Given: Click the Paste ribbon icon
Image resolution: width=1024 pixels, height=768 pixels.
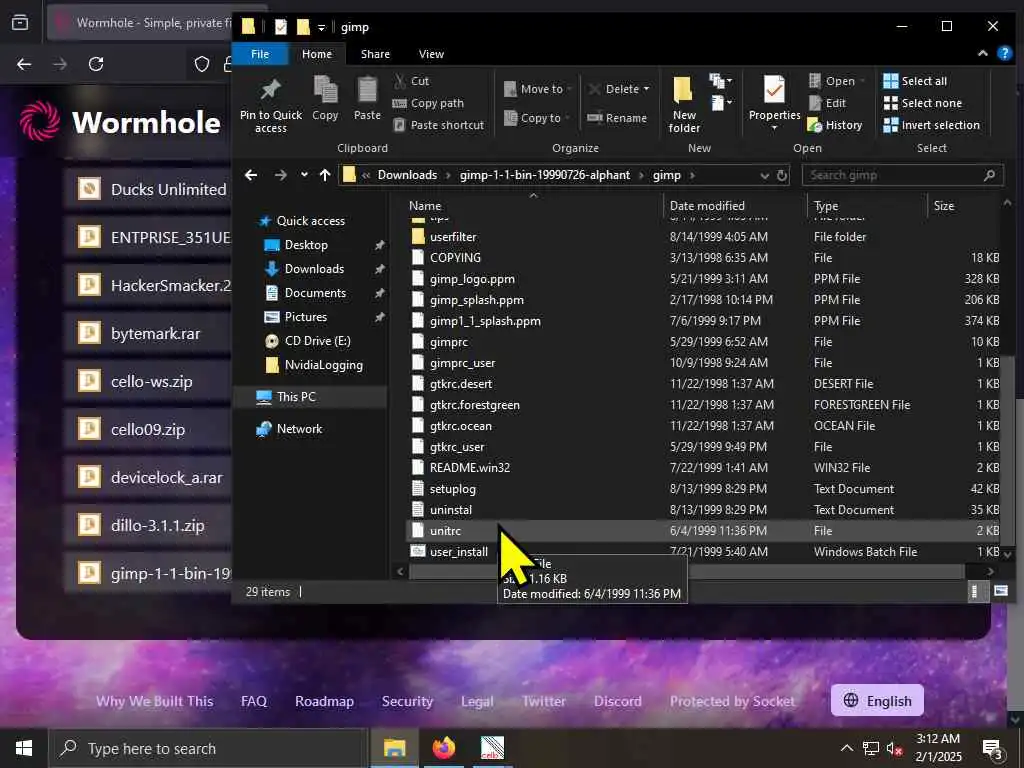Looking at the screenshot, I should coord(367,99).
